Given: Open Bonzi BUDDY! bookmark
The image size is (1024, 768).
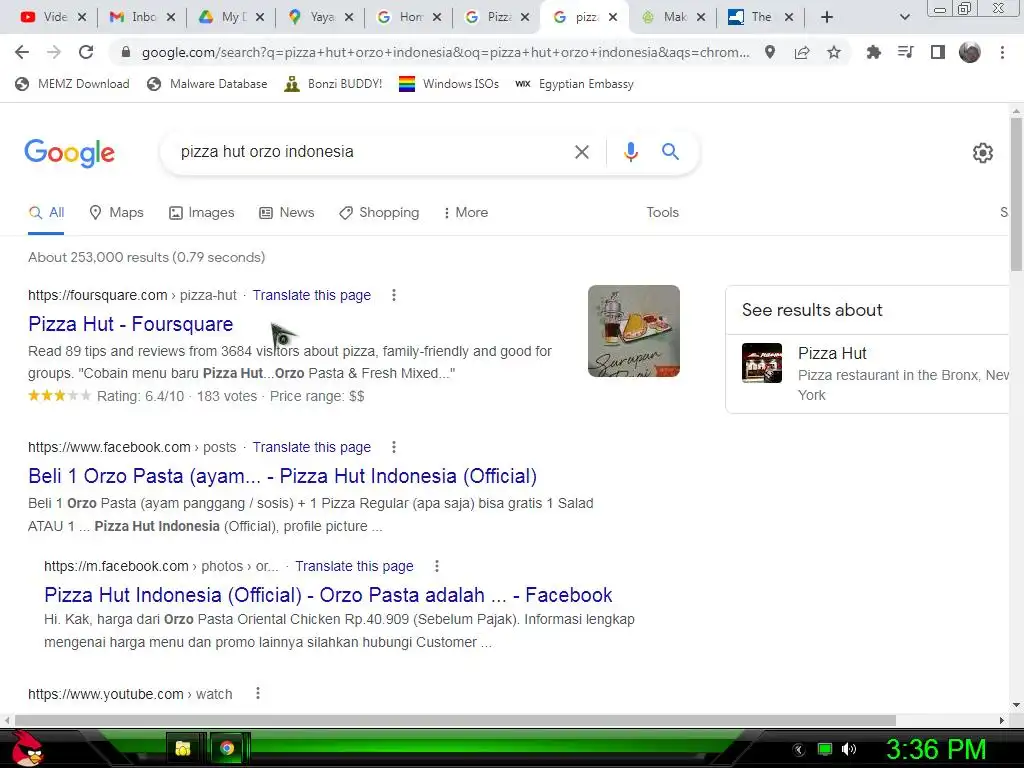Looking at the screenshot, I should click(332, 84).
